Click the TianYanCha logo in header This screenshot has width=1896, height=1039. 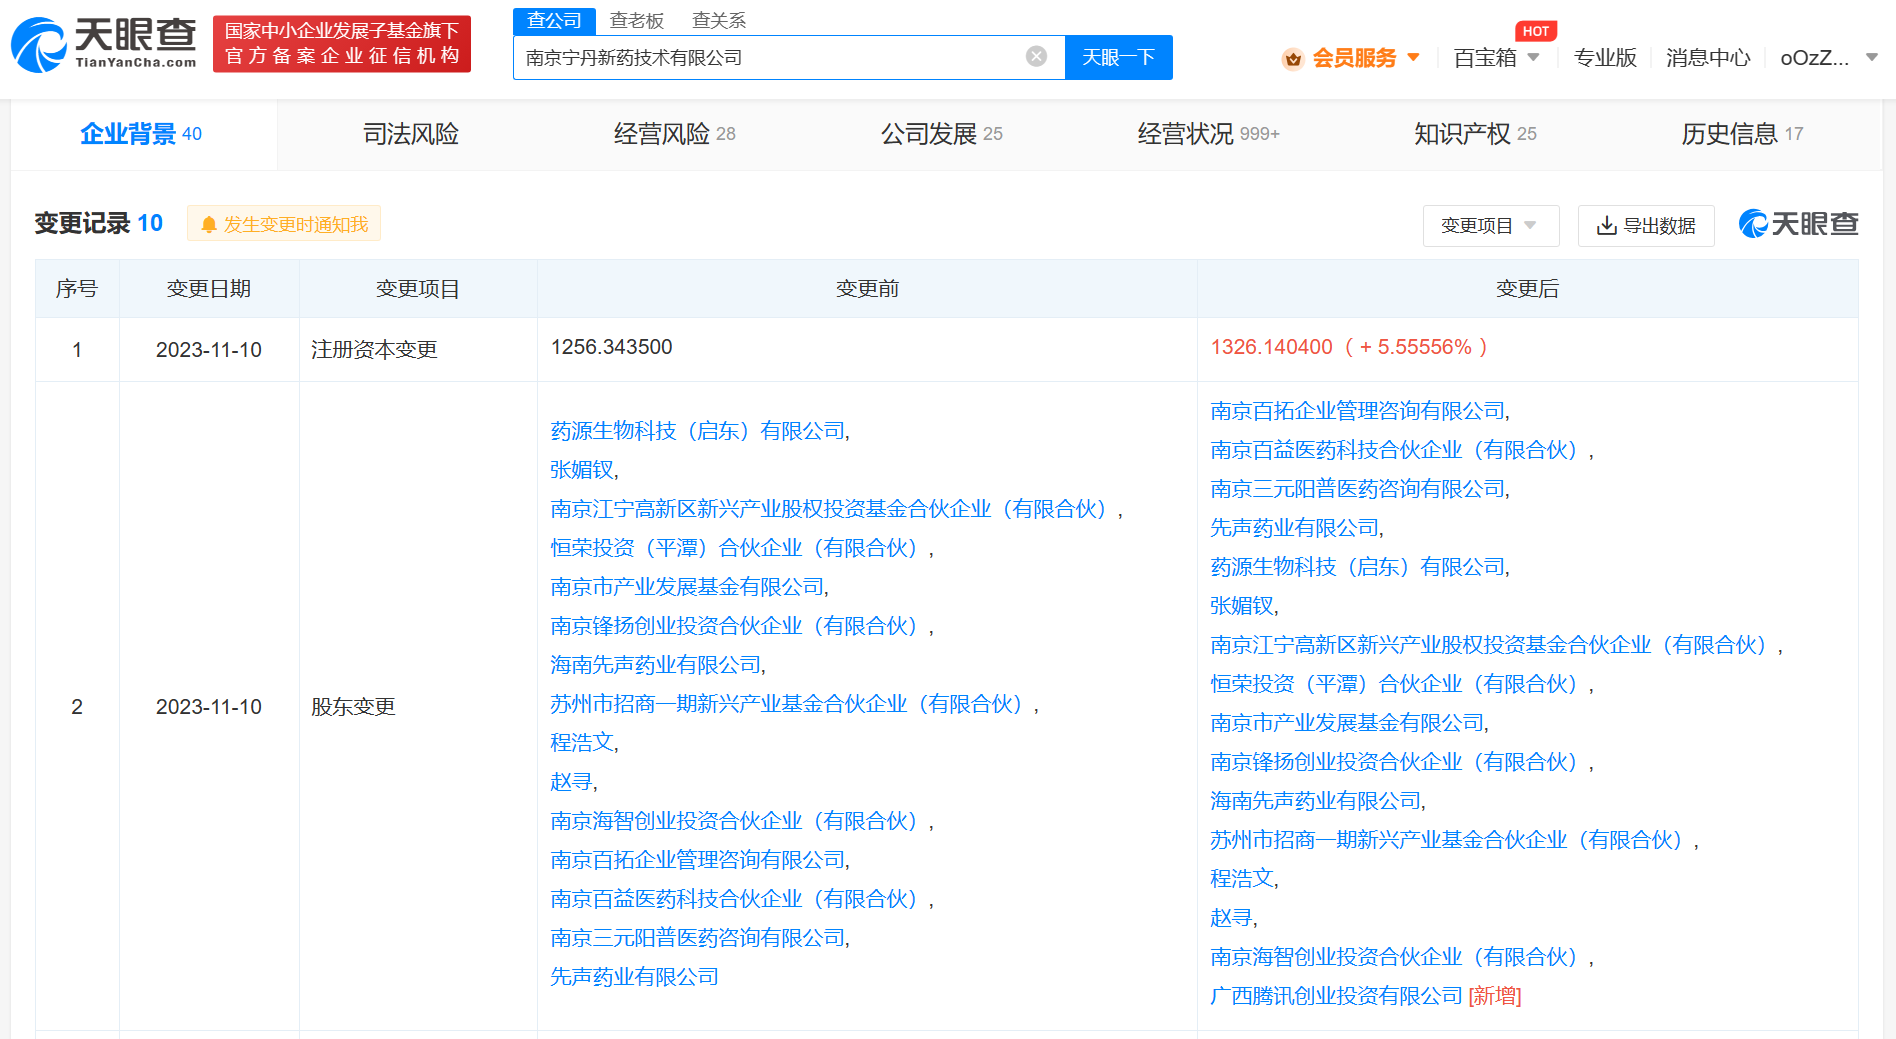(x=104, y=44)
